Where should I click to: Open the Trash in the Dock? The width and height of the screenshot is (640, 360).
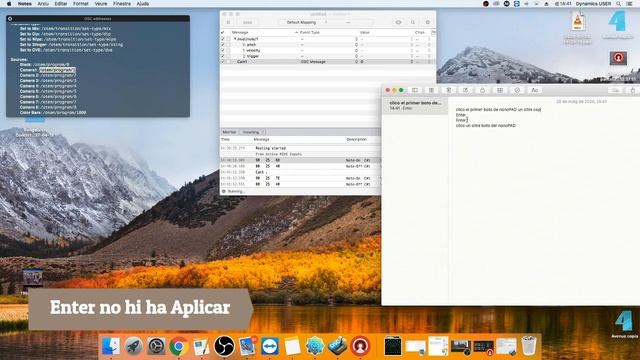529,345
